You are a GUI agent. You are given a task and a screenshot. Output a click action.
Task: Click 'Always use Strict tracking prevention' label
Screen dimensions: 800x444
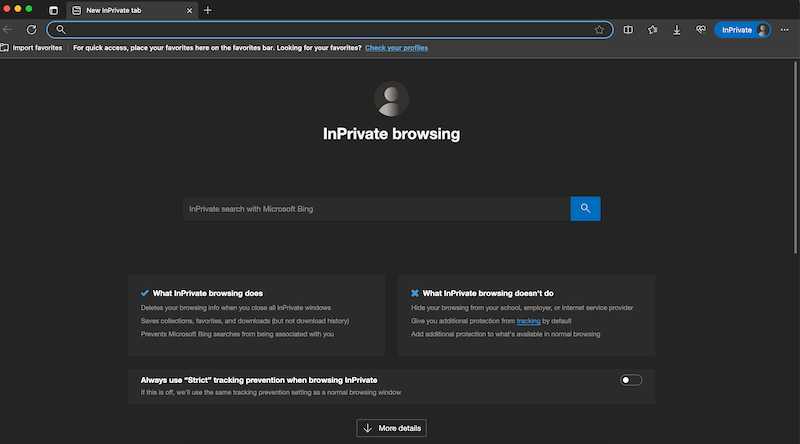tap(259, 380)
